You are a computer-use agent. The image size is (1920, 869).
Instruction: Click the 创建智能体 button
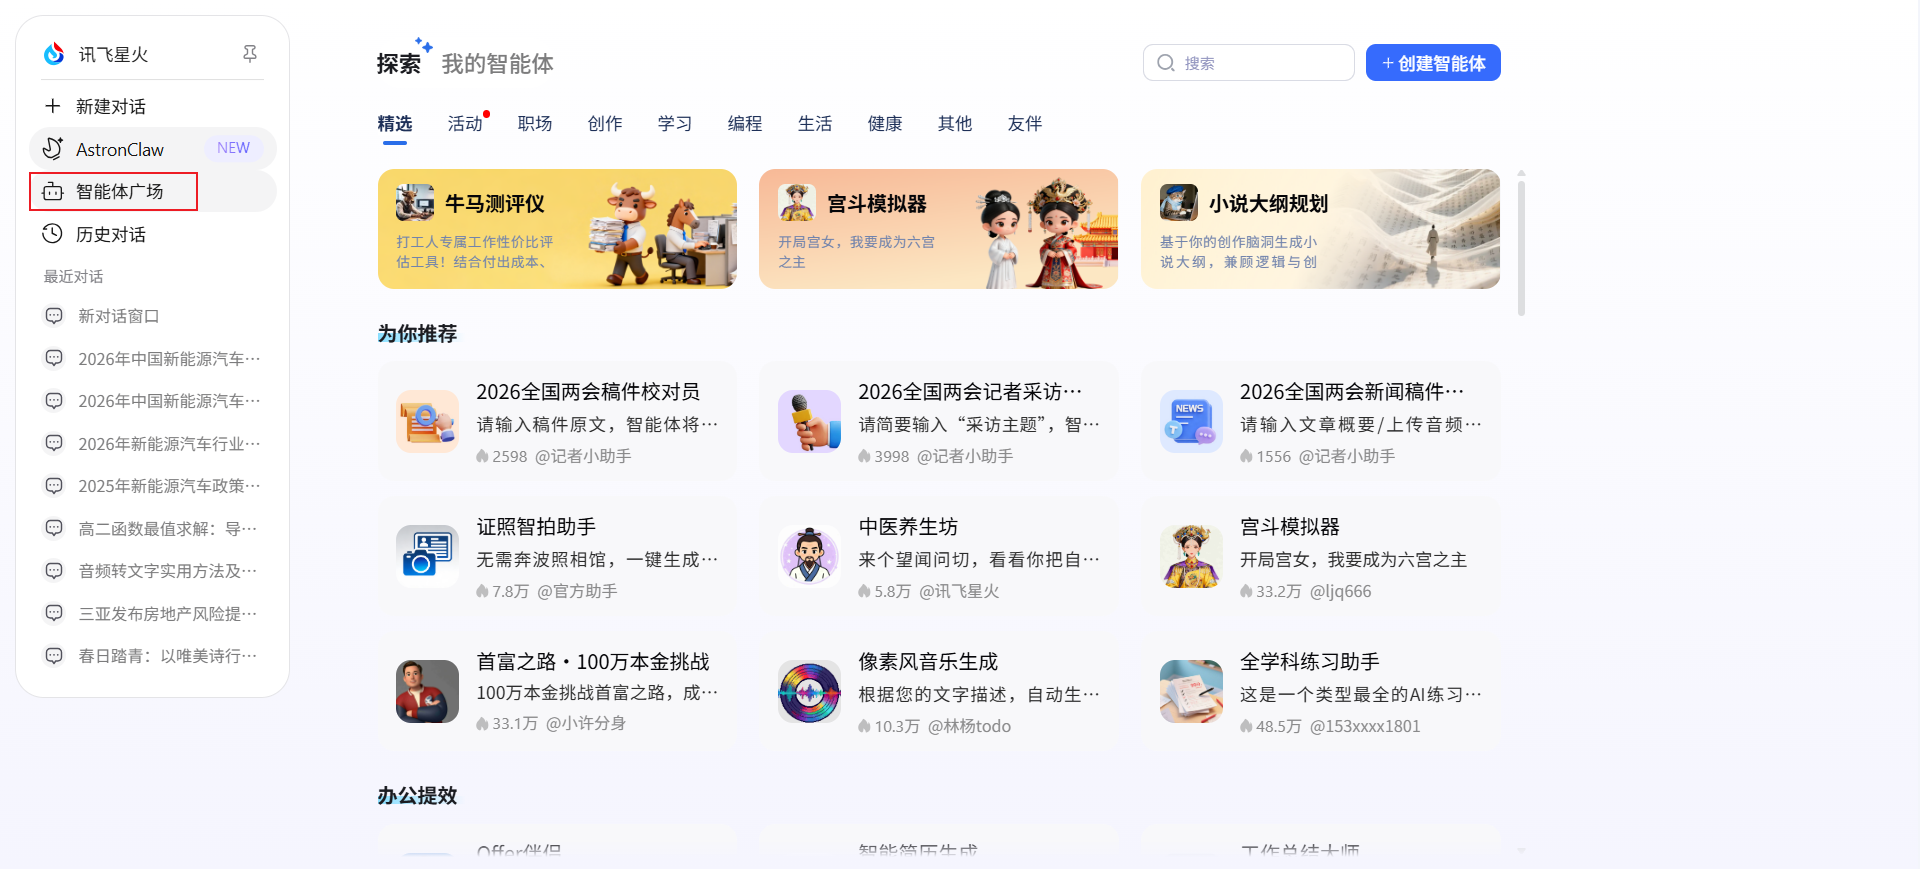click(1433, 63)
